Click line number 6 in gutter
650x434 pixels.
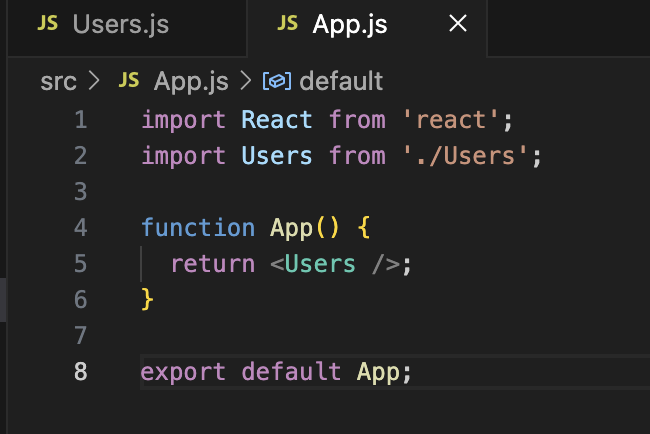pyautogui.click(x=80, y=300)
